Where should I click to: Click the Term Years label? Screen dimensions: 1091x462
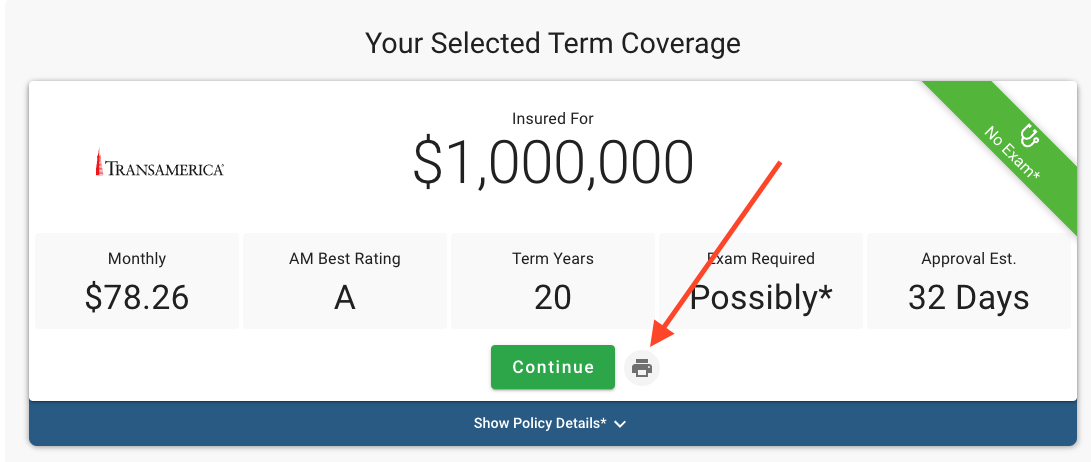click(x=552, y=259)
